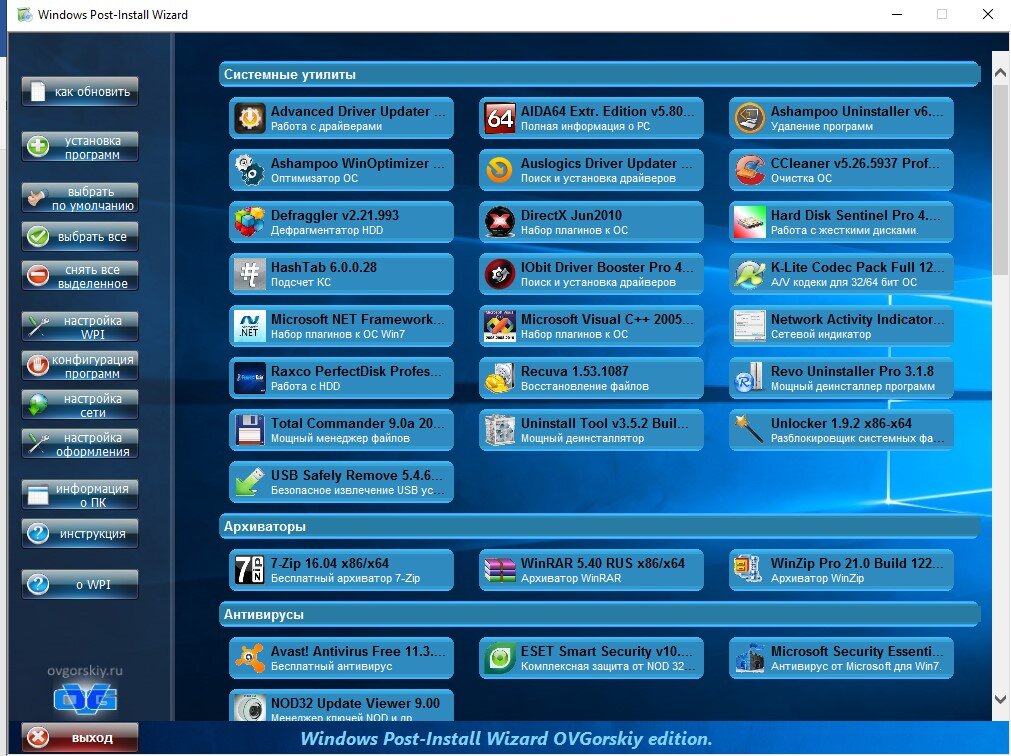Click 'Подсчет КС' description text
1011x756 pixels.
point(300,282)
